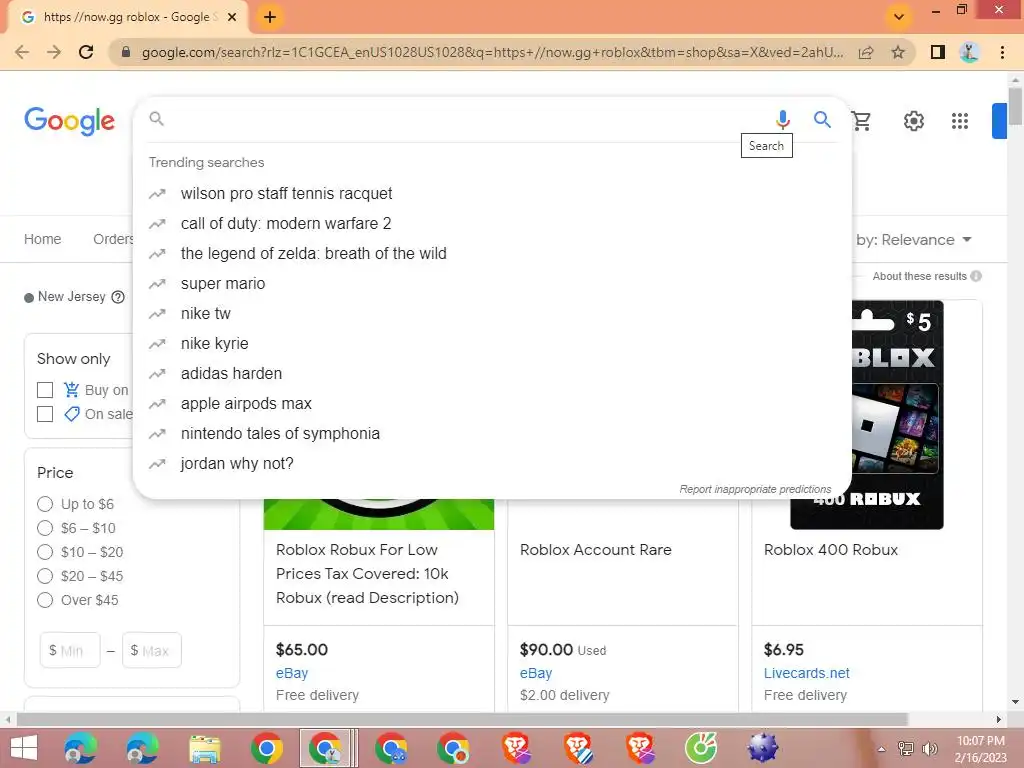Click the Google logo
This screenshot has width=1024, height=768.
[x=69, y=121]
